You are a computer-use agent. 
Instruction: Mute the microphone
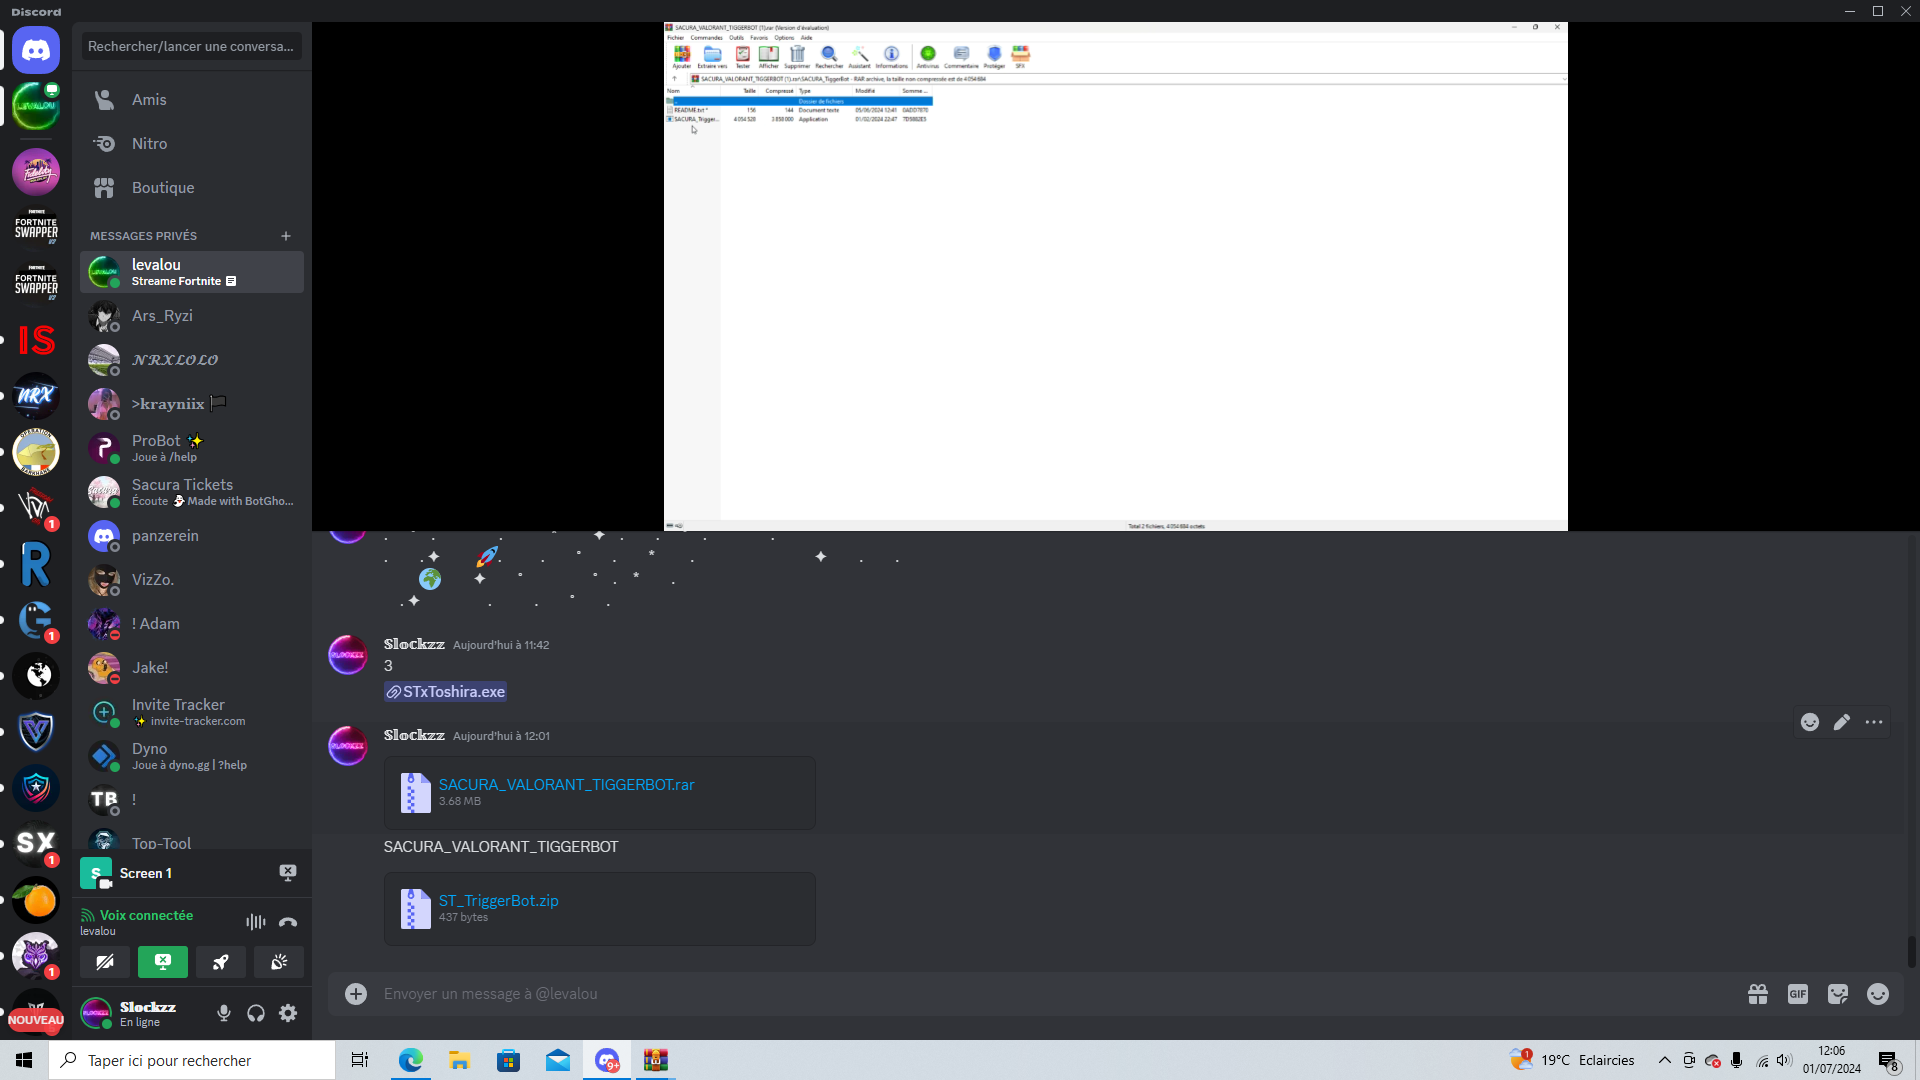224,1013
